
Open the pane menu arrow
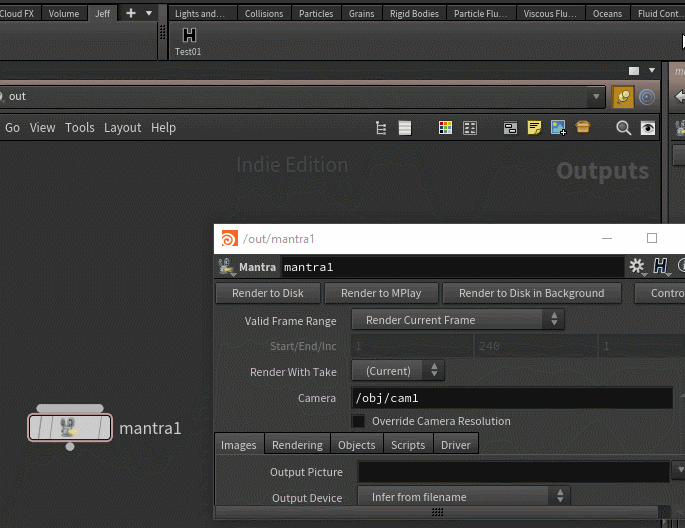652,70
